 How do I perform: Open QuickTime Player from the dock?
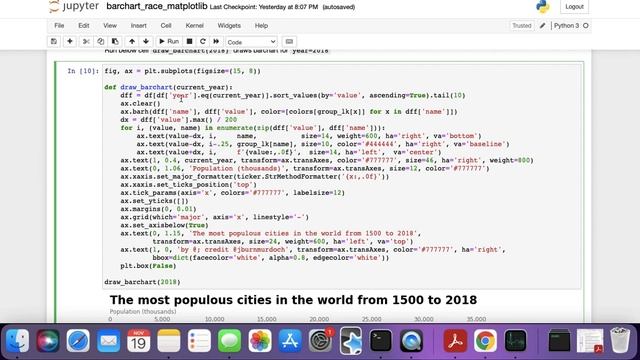411,340
